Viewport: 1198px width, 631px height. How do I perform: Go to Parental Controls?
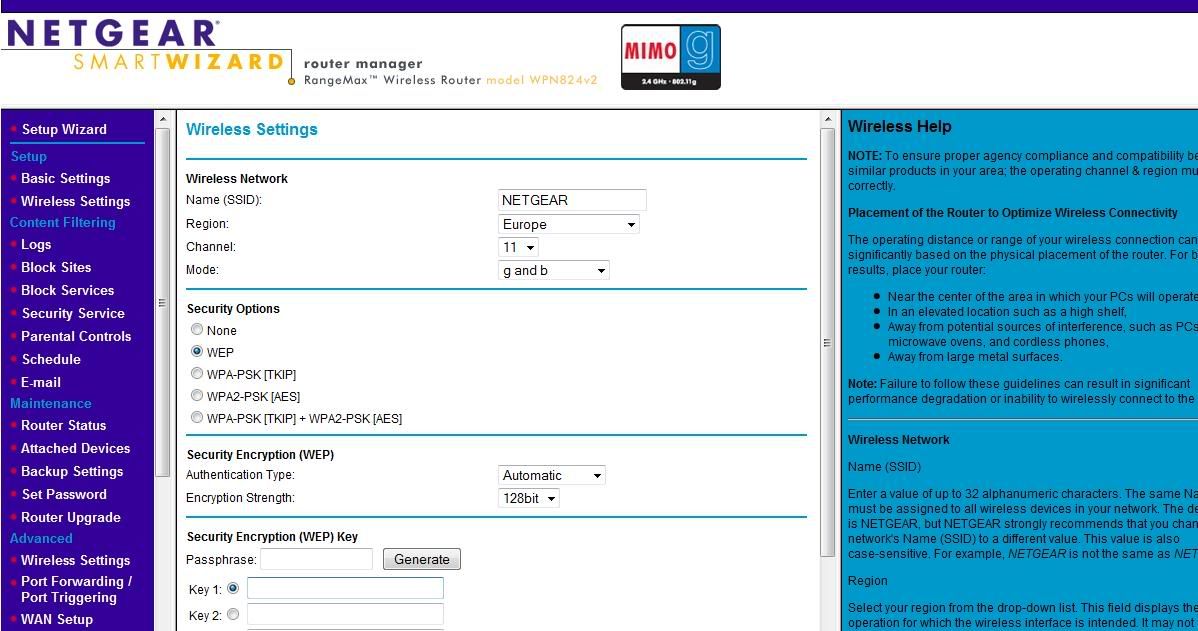coord(76,336)
